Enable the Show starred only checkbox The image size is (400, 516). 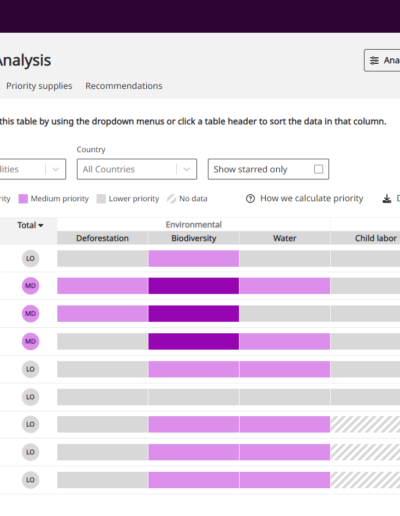pos(318,169)
